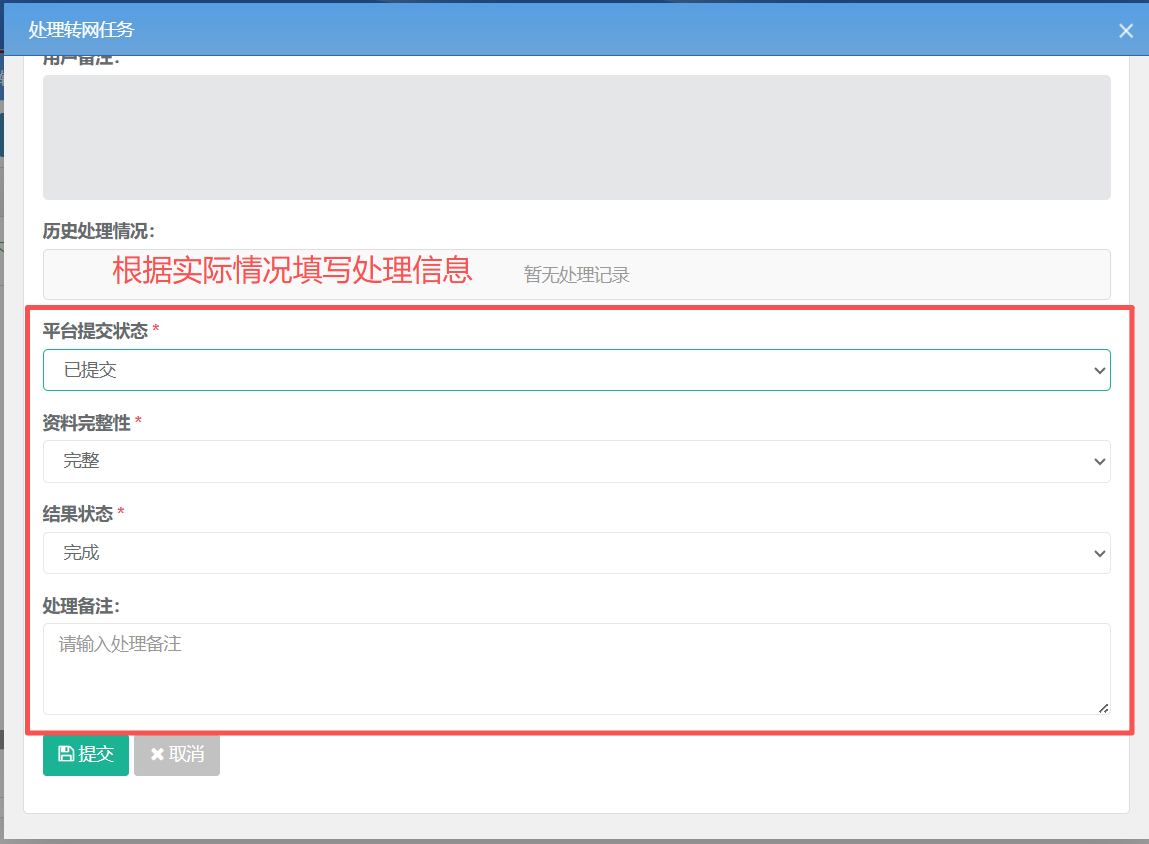1149x844 pixels.
Task: Focus the 处理备注 text area
Action: (576, 668)
